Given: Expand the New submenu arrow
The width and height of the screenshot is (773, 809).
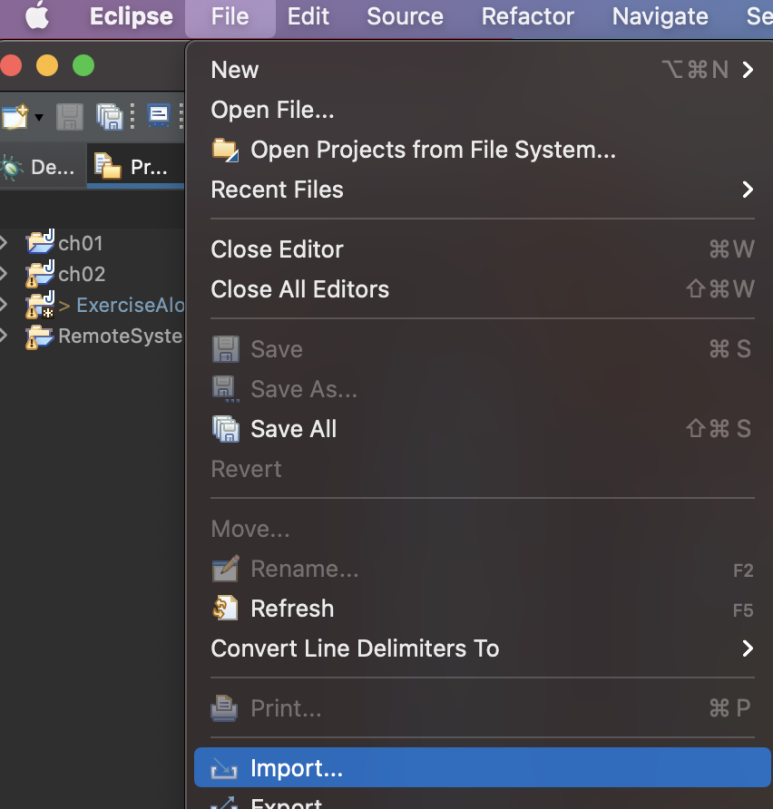Looking at the screenshot, I should click(x=748, y=70).
